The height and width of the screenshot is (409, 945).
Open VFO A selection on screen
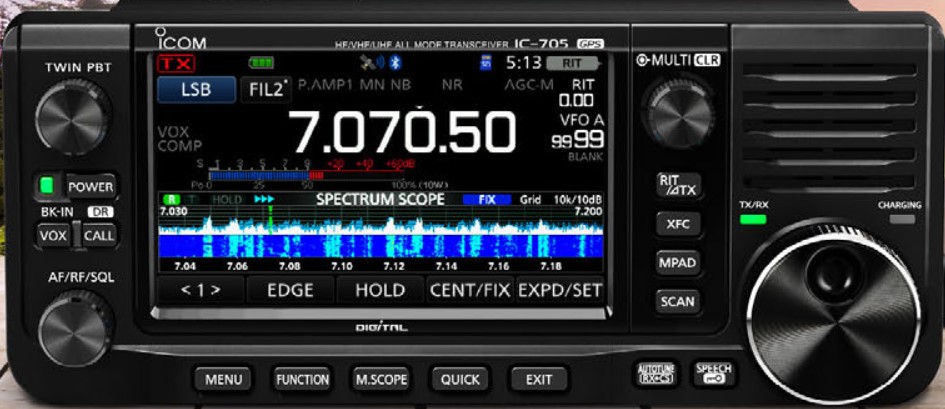point(582,120)
